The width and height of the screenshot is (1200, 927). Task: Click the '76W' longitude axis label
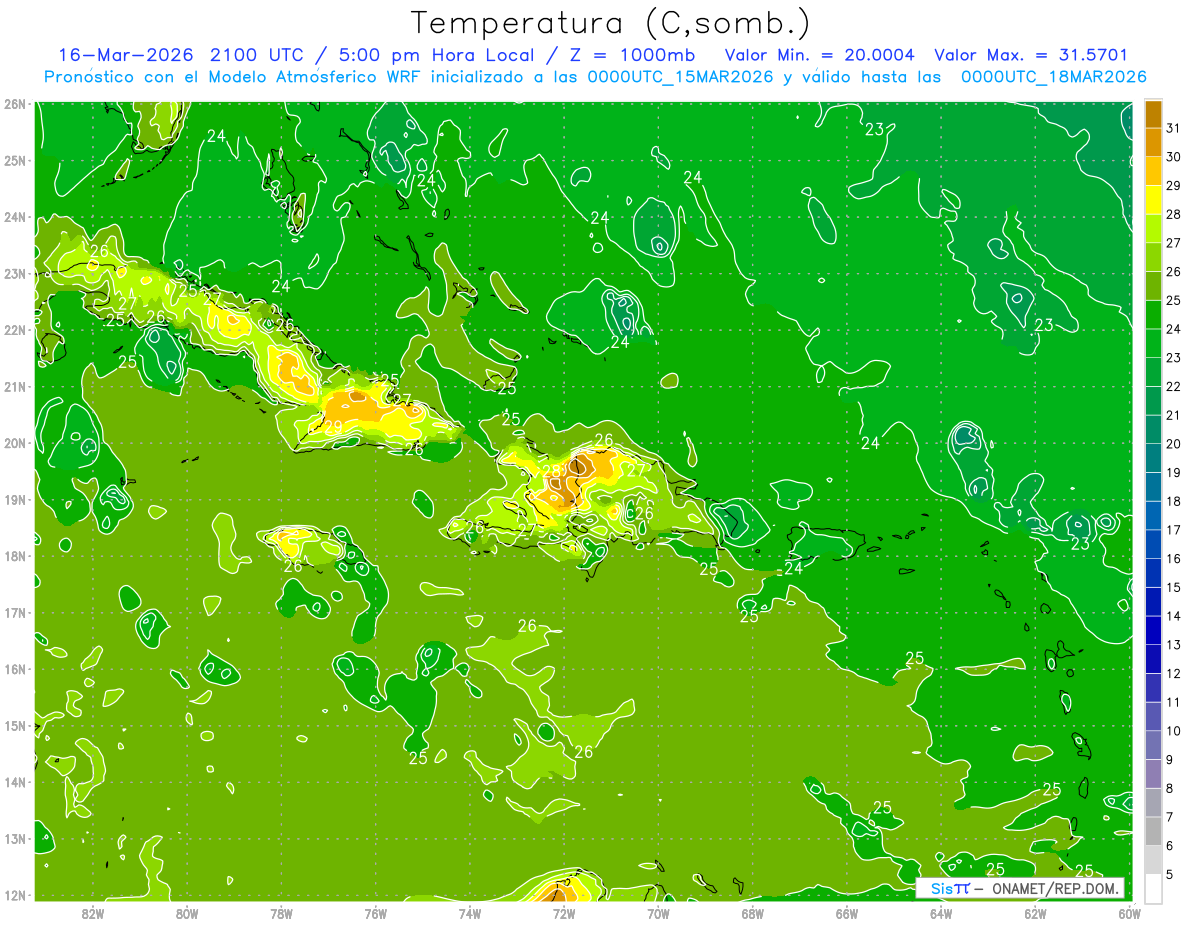pos(375,913)
